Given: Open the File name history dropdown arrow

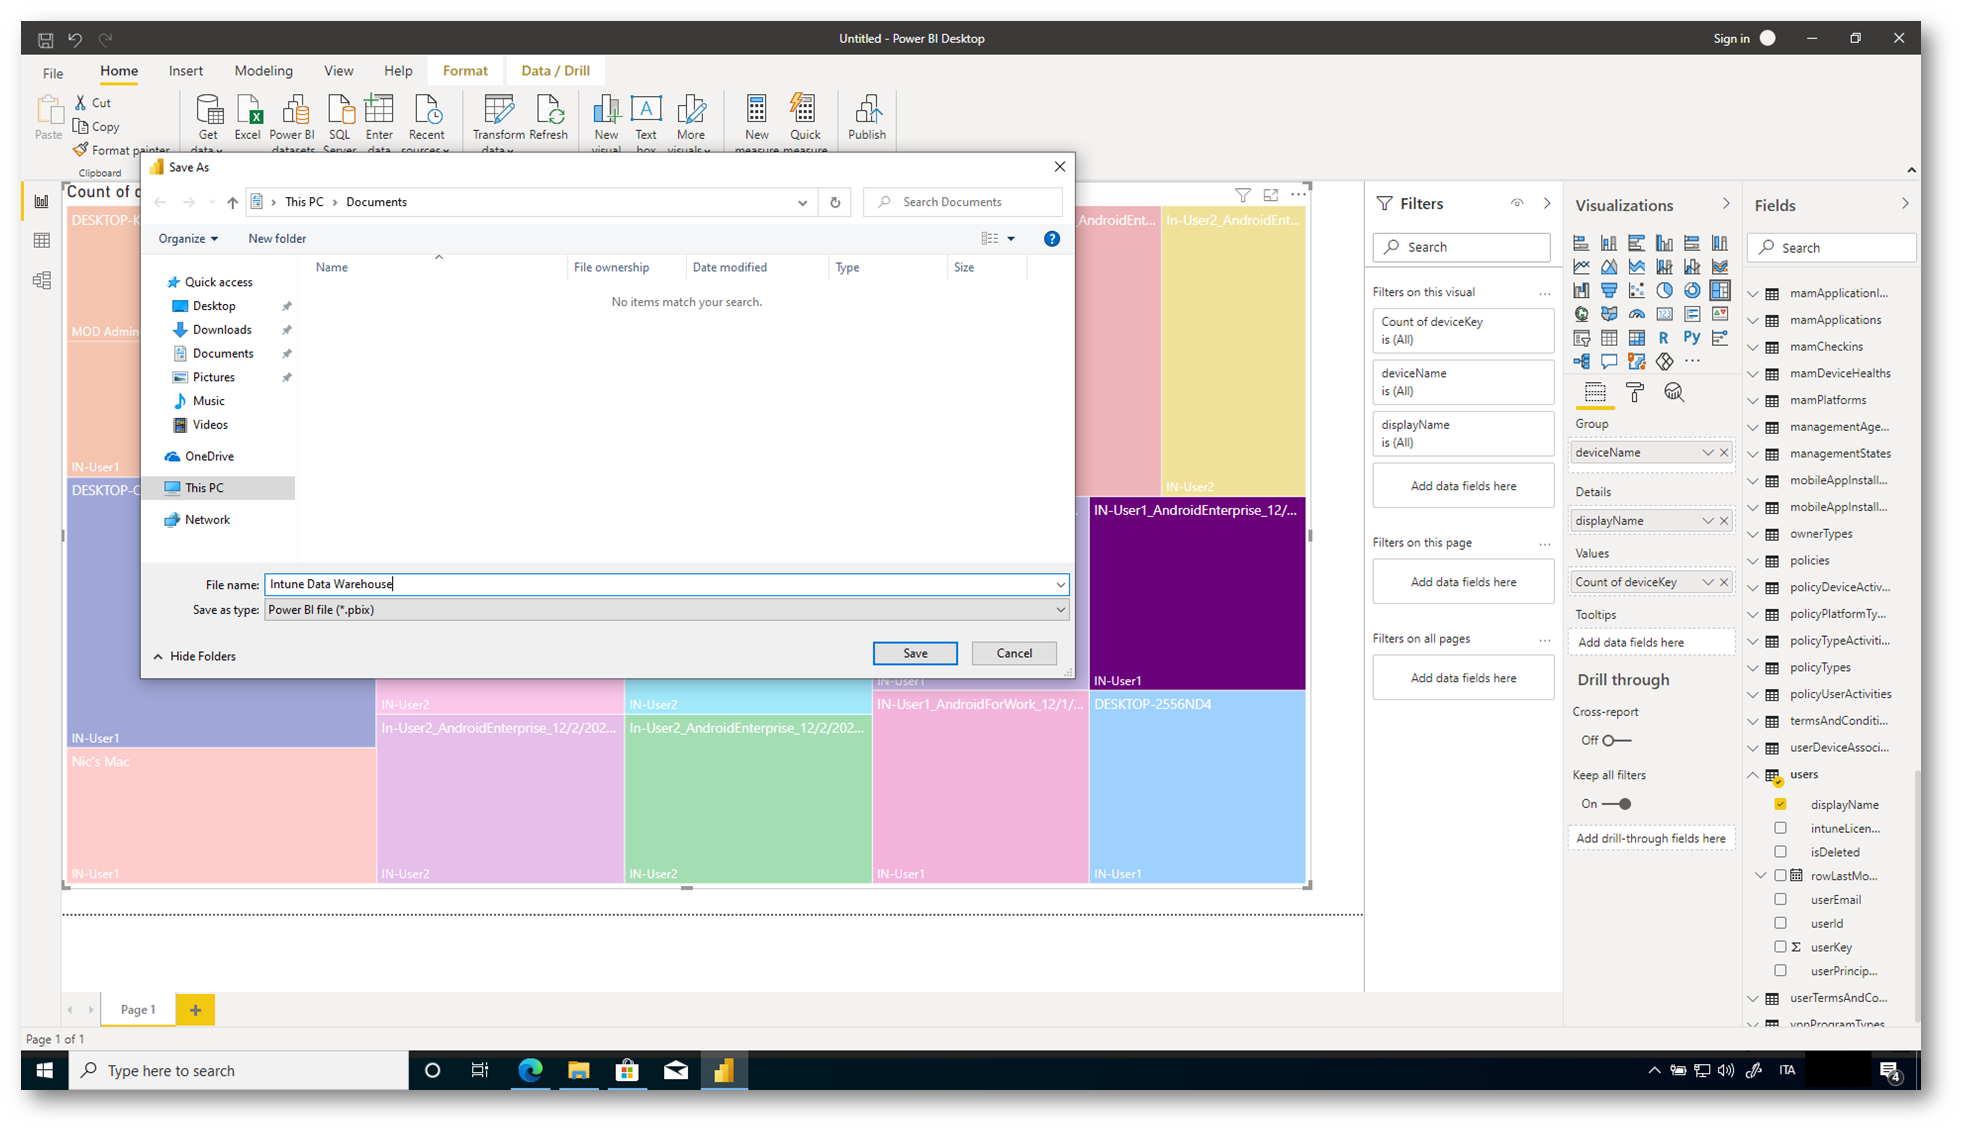Looking at the screenshot, I should (x=1060, y=585).
